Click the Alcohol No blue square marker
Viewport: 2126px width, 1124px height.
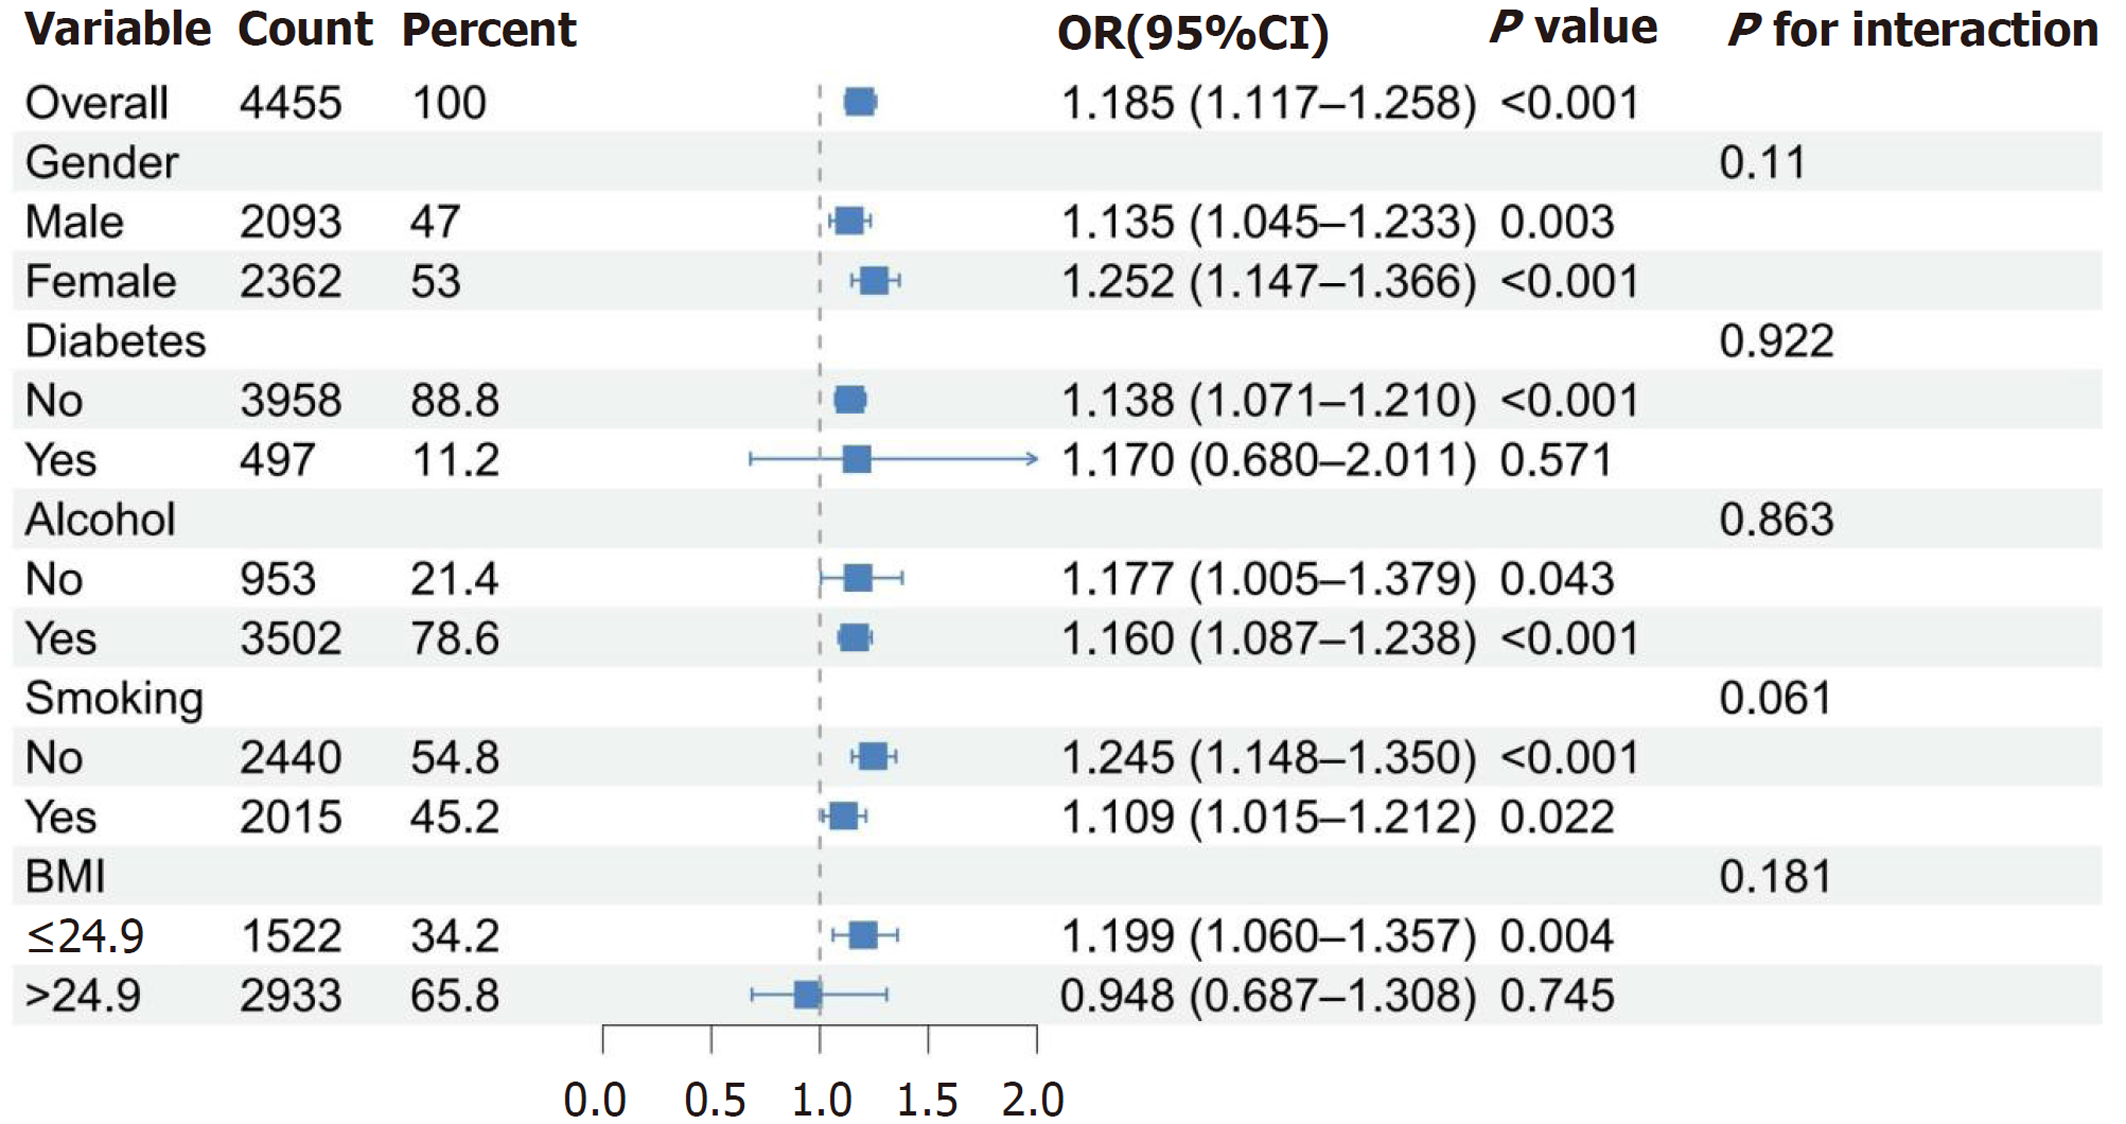[858, 578]
